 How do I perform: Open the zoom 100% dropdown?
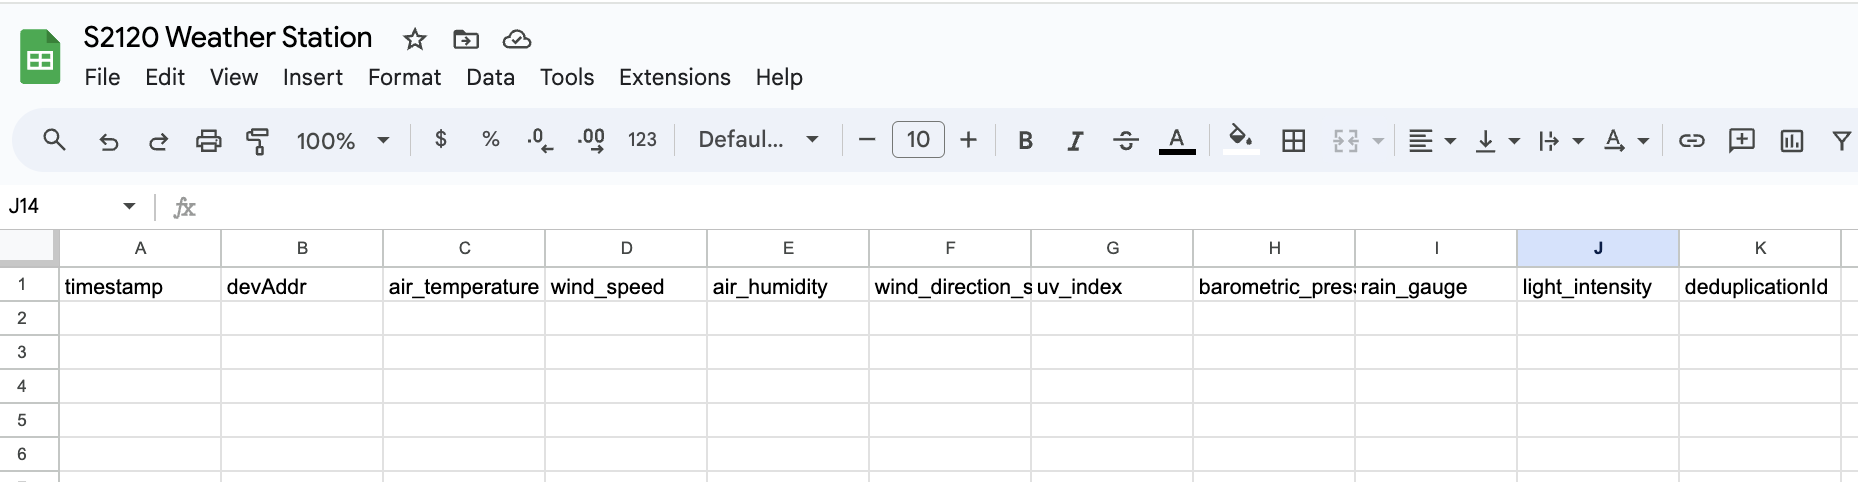[342, 141]
